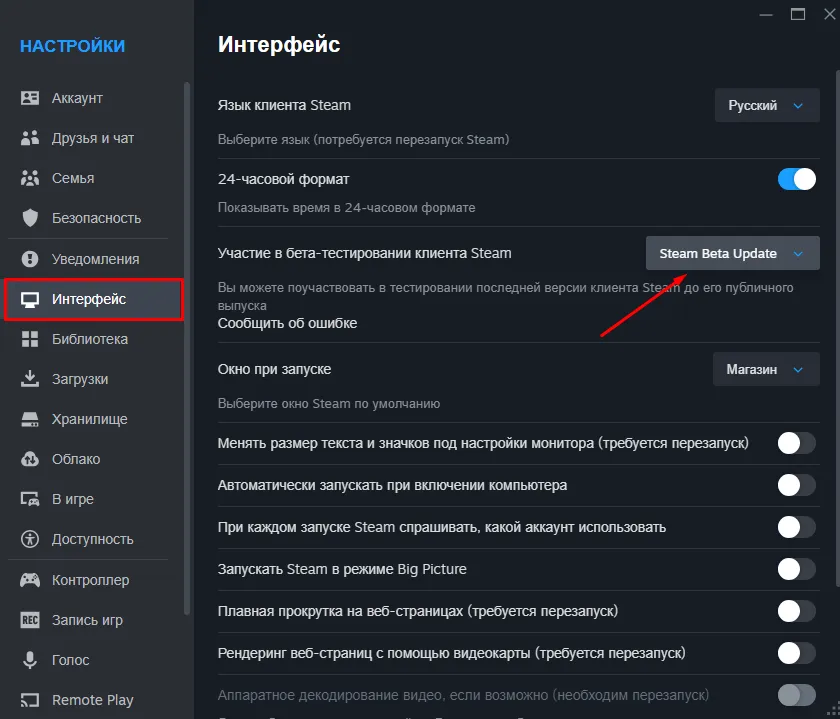
Task: Select the Интерфейс section
Action: click(x=94, y=299)
